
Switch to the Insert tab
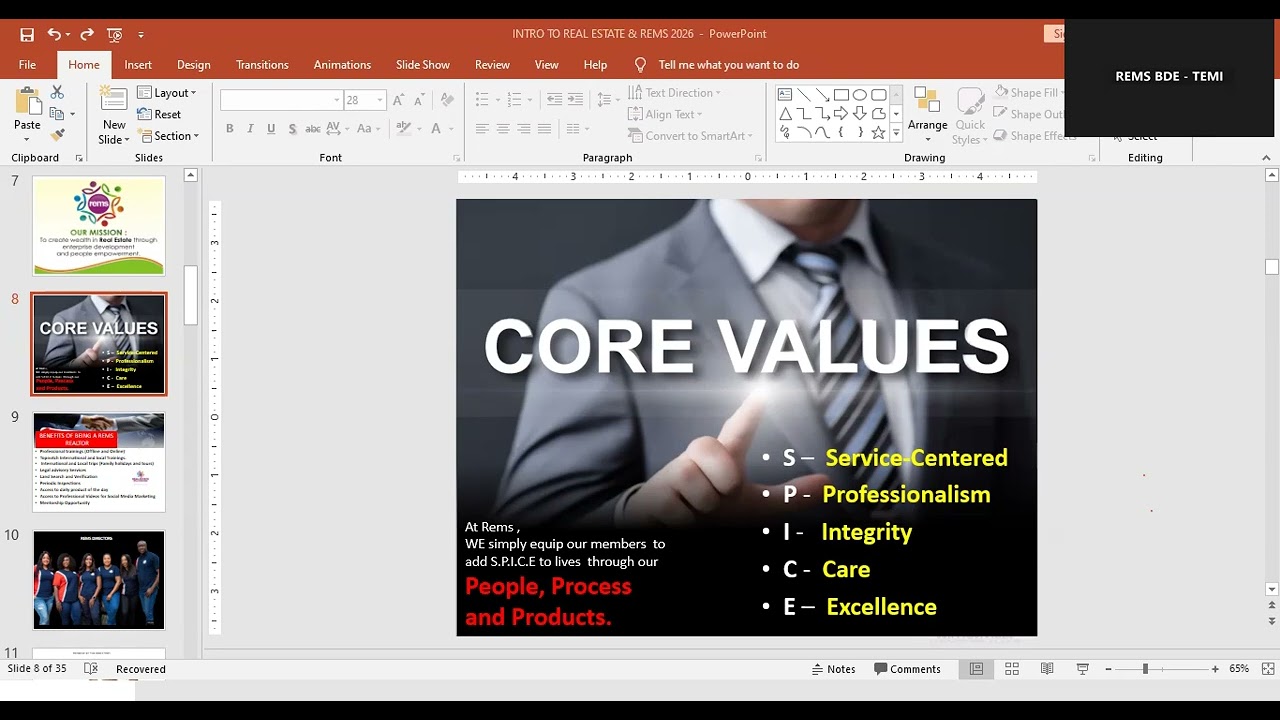138,65
